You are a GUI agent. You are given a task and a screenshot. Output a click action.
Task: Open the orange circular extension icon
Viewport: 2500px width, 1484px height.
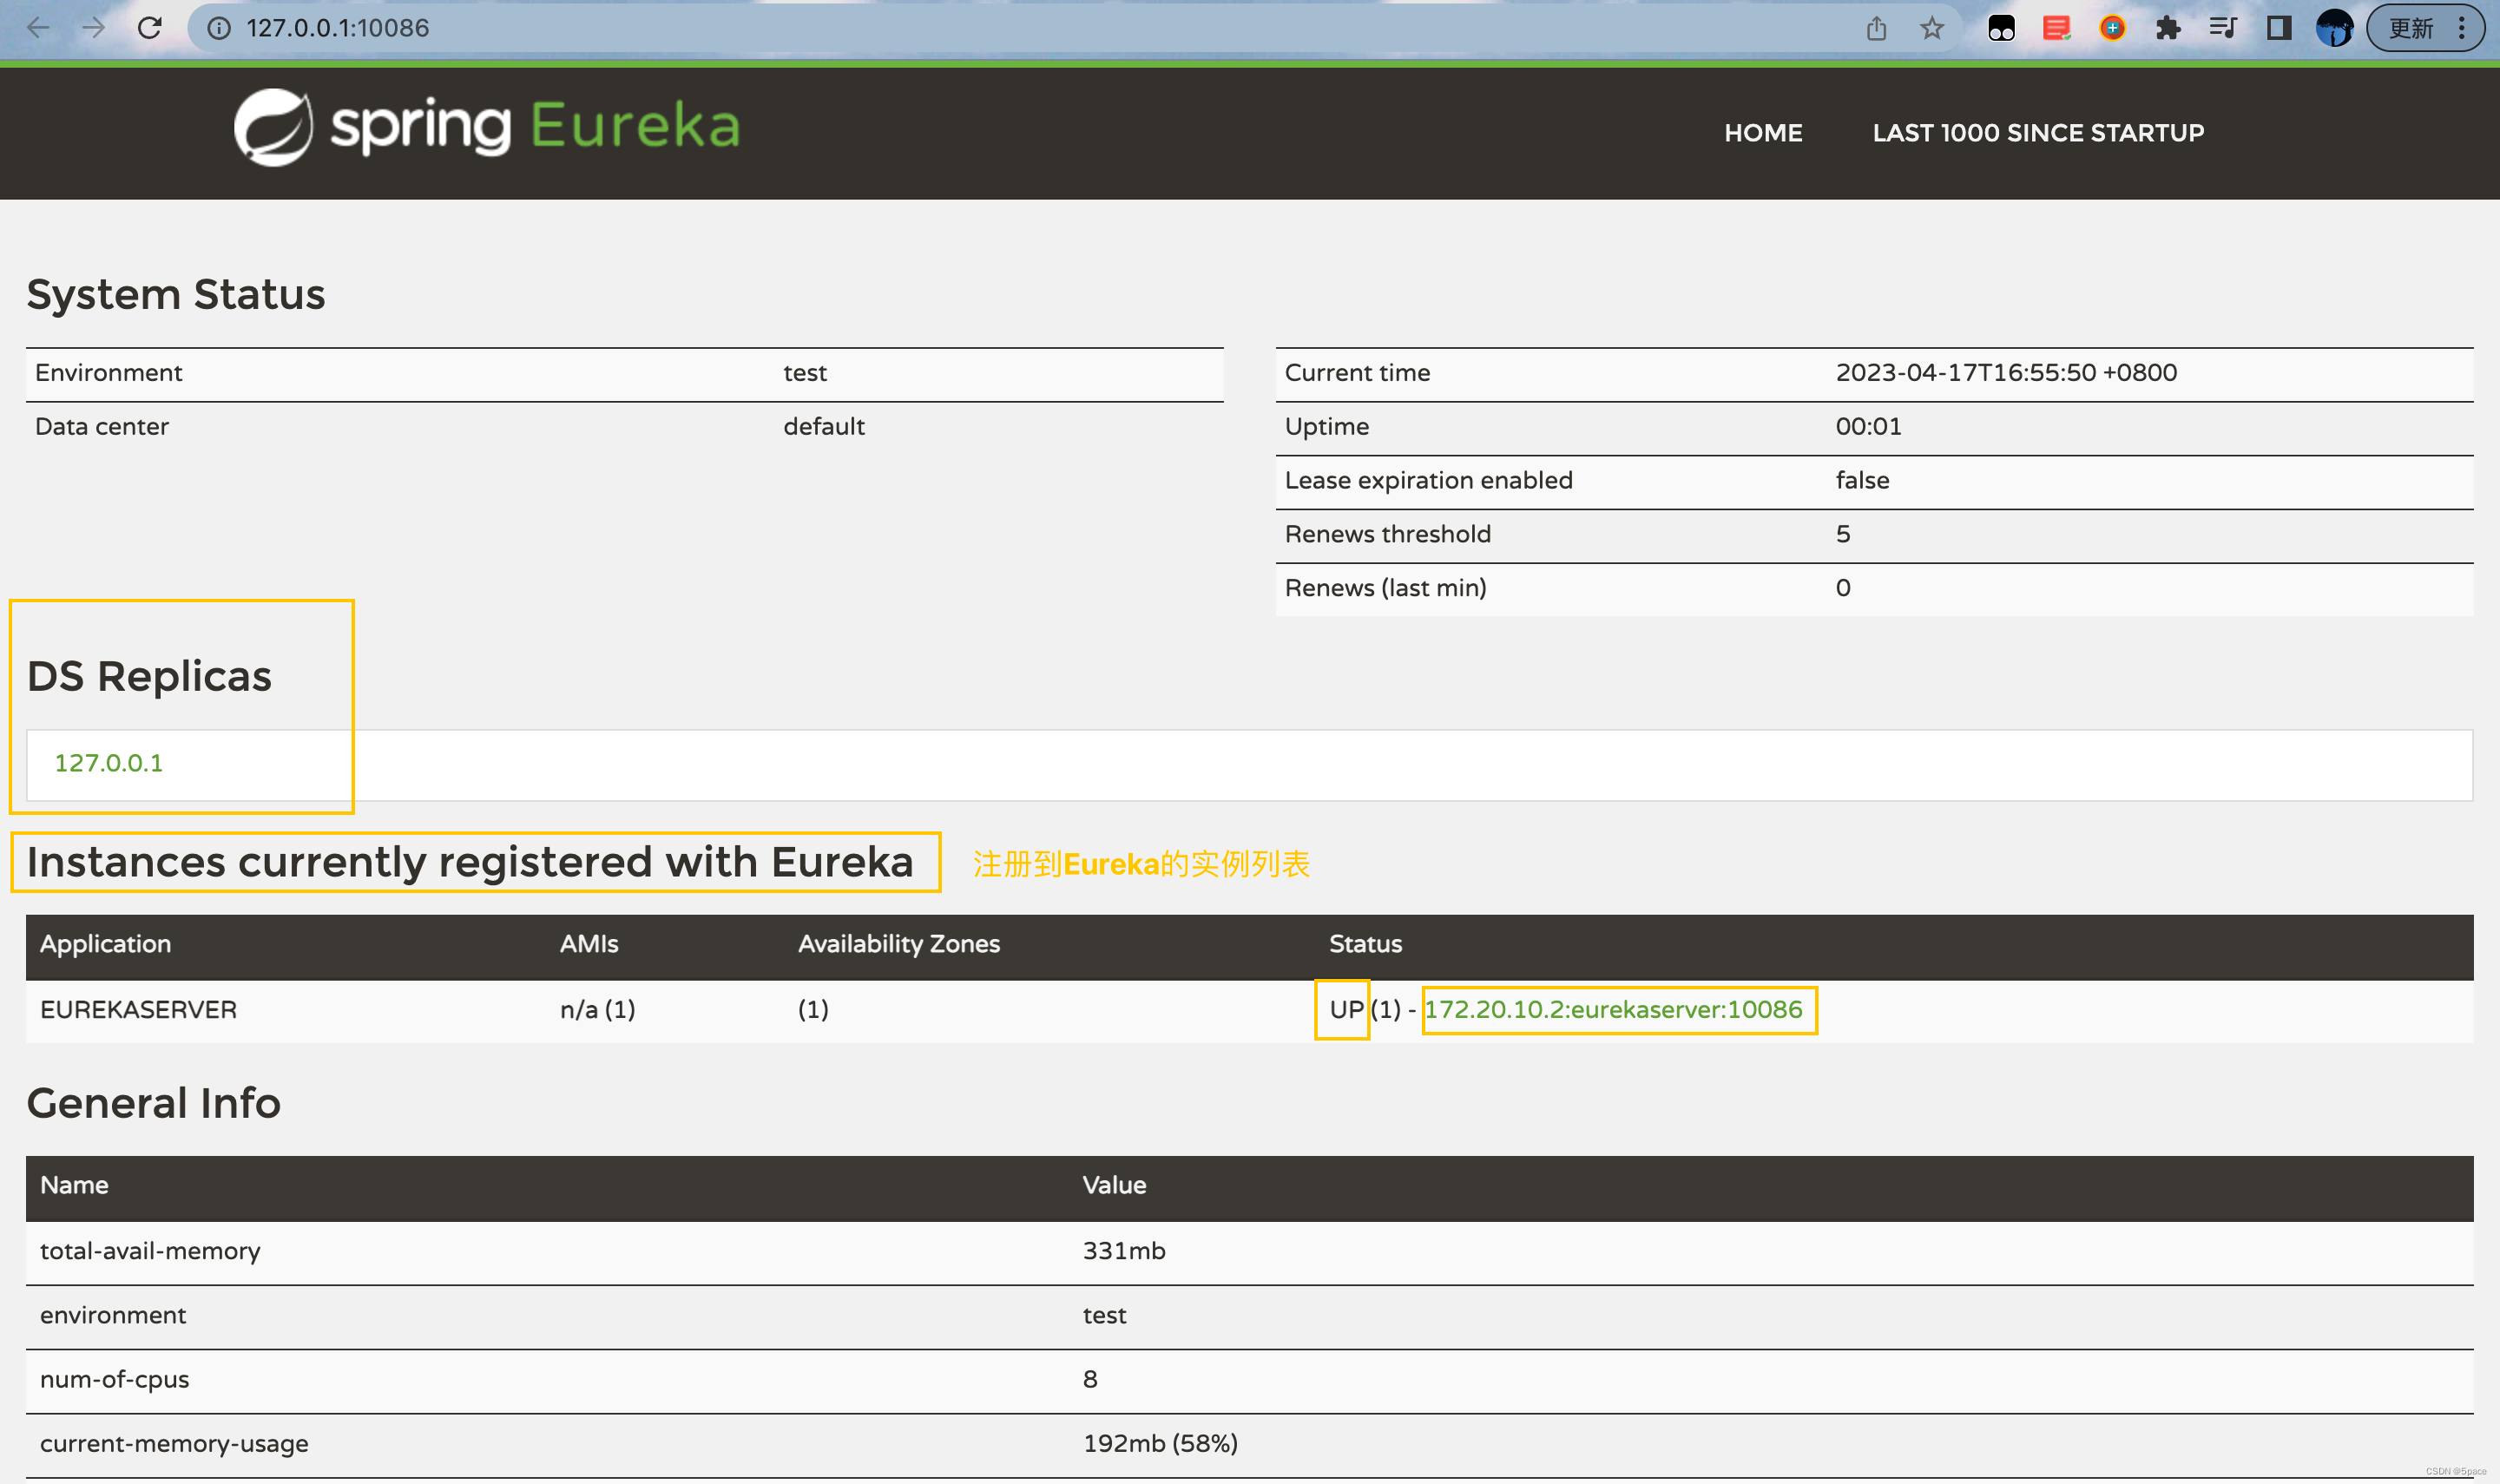(x=2112, y=28)
